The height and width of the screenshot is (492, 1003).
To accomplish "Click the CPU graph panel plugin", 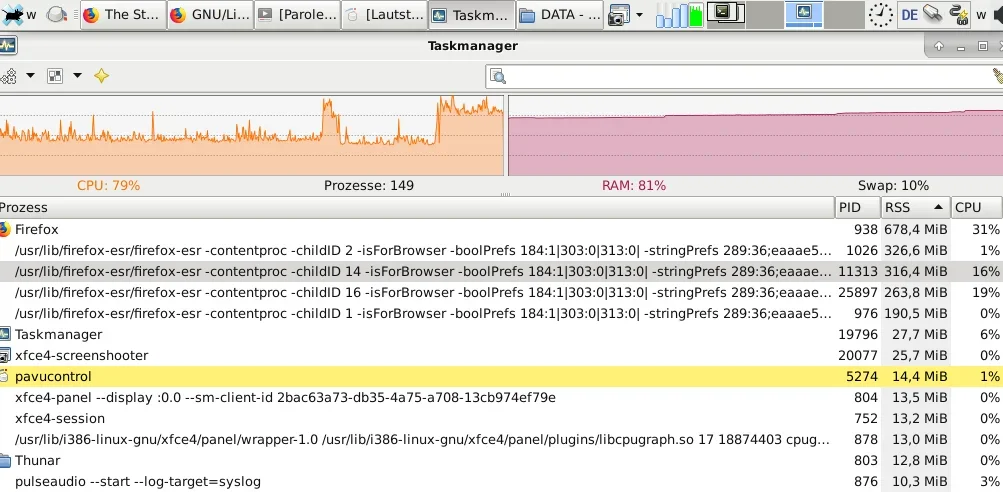I will point(679,15).
